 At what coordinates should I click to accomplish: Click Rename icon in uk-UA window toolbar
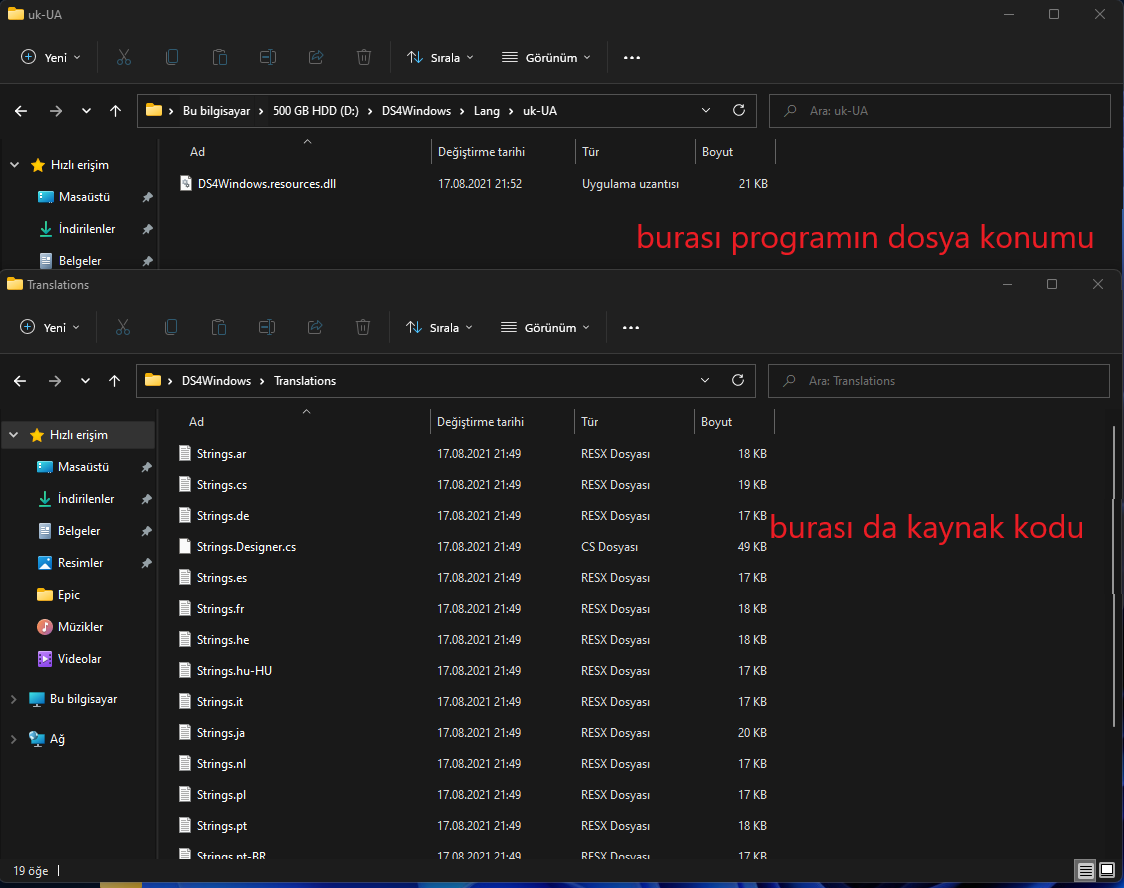coord(268,57)
